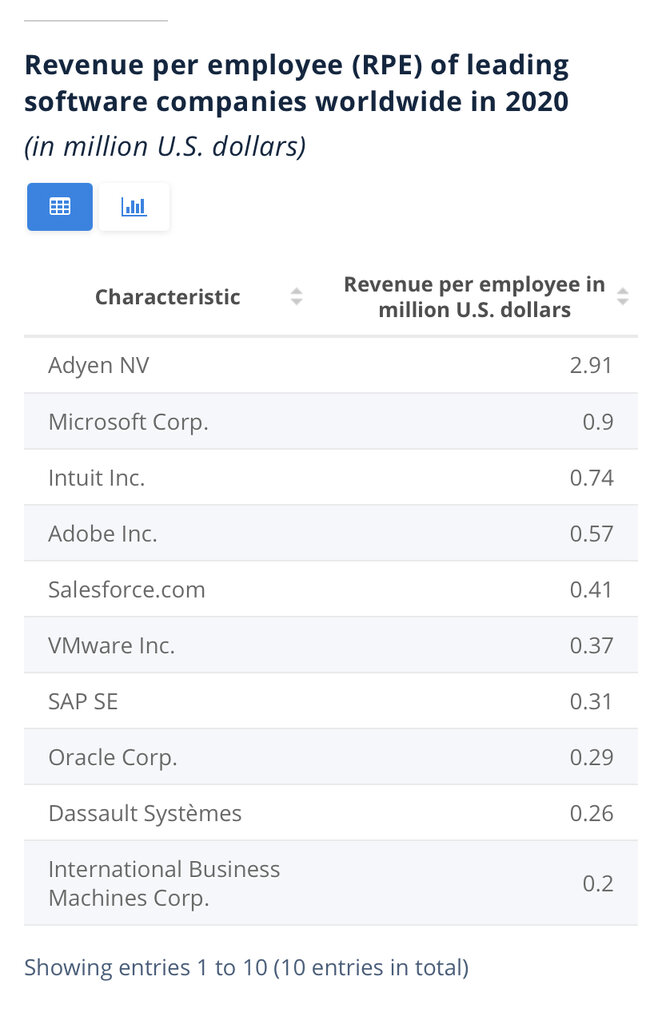
Task: Select International Business Machines Corp. row
Action: coord(331,883)
